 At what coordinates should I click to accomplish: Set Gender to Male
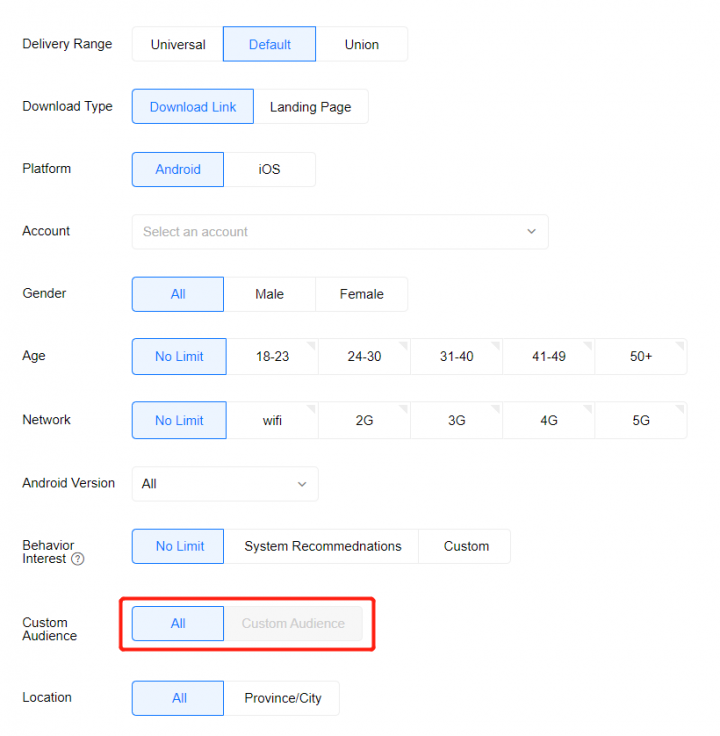pos(269,294)
